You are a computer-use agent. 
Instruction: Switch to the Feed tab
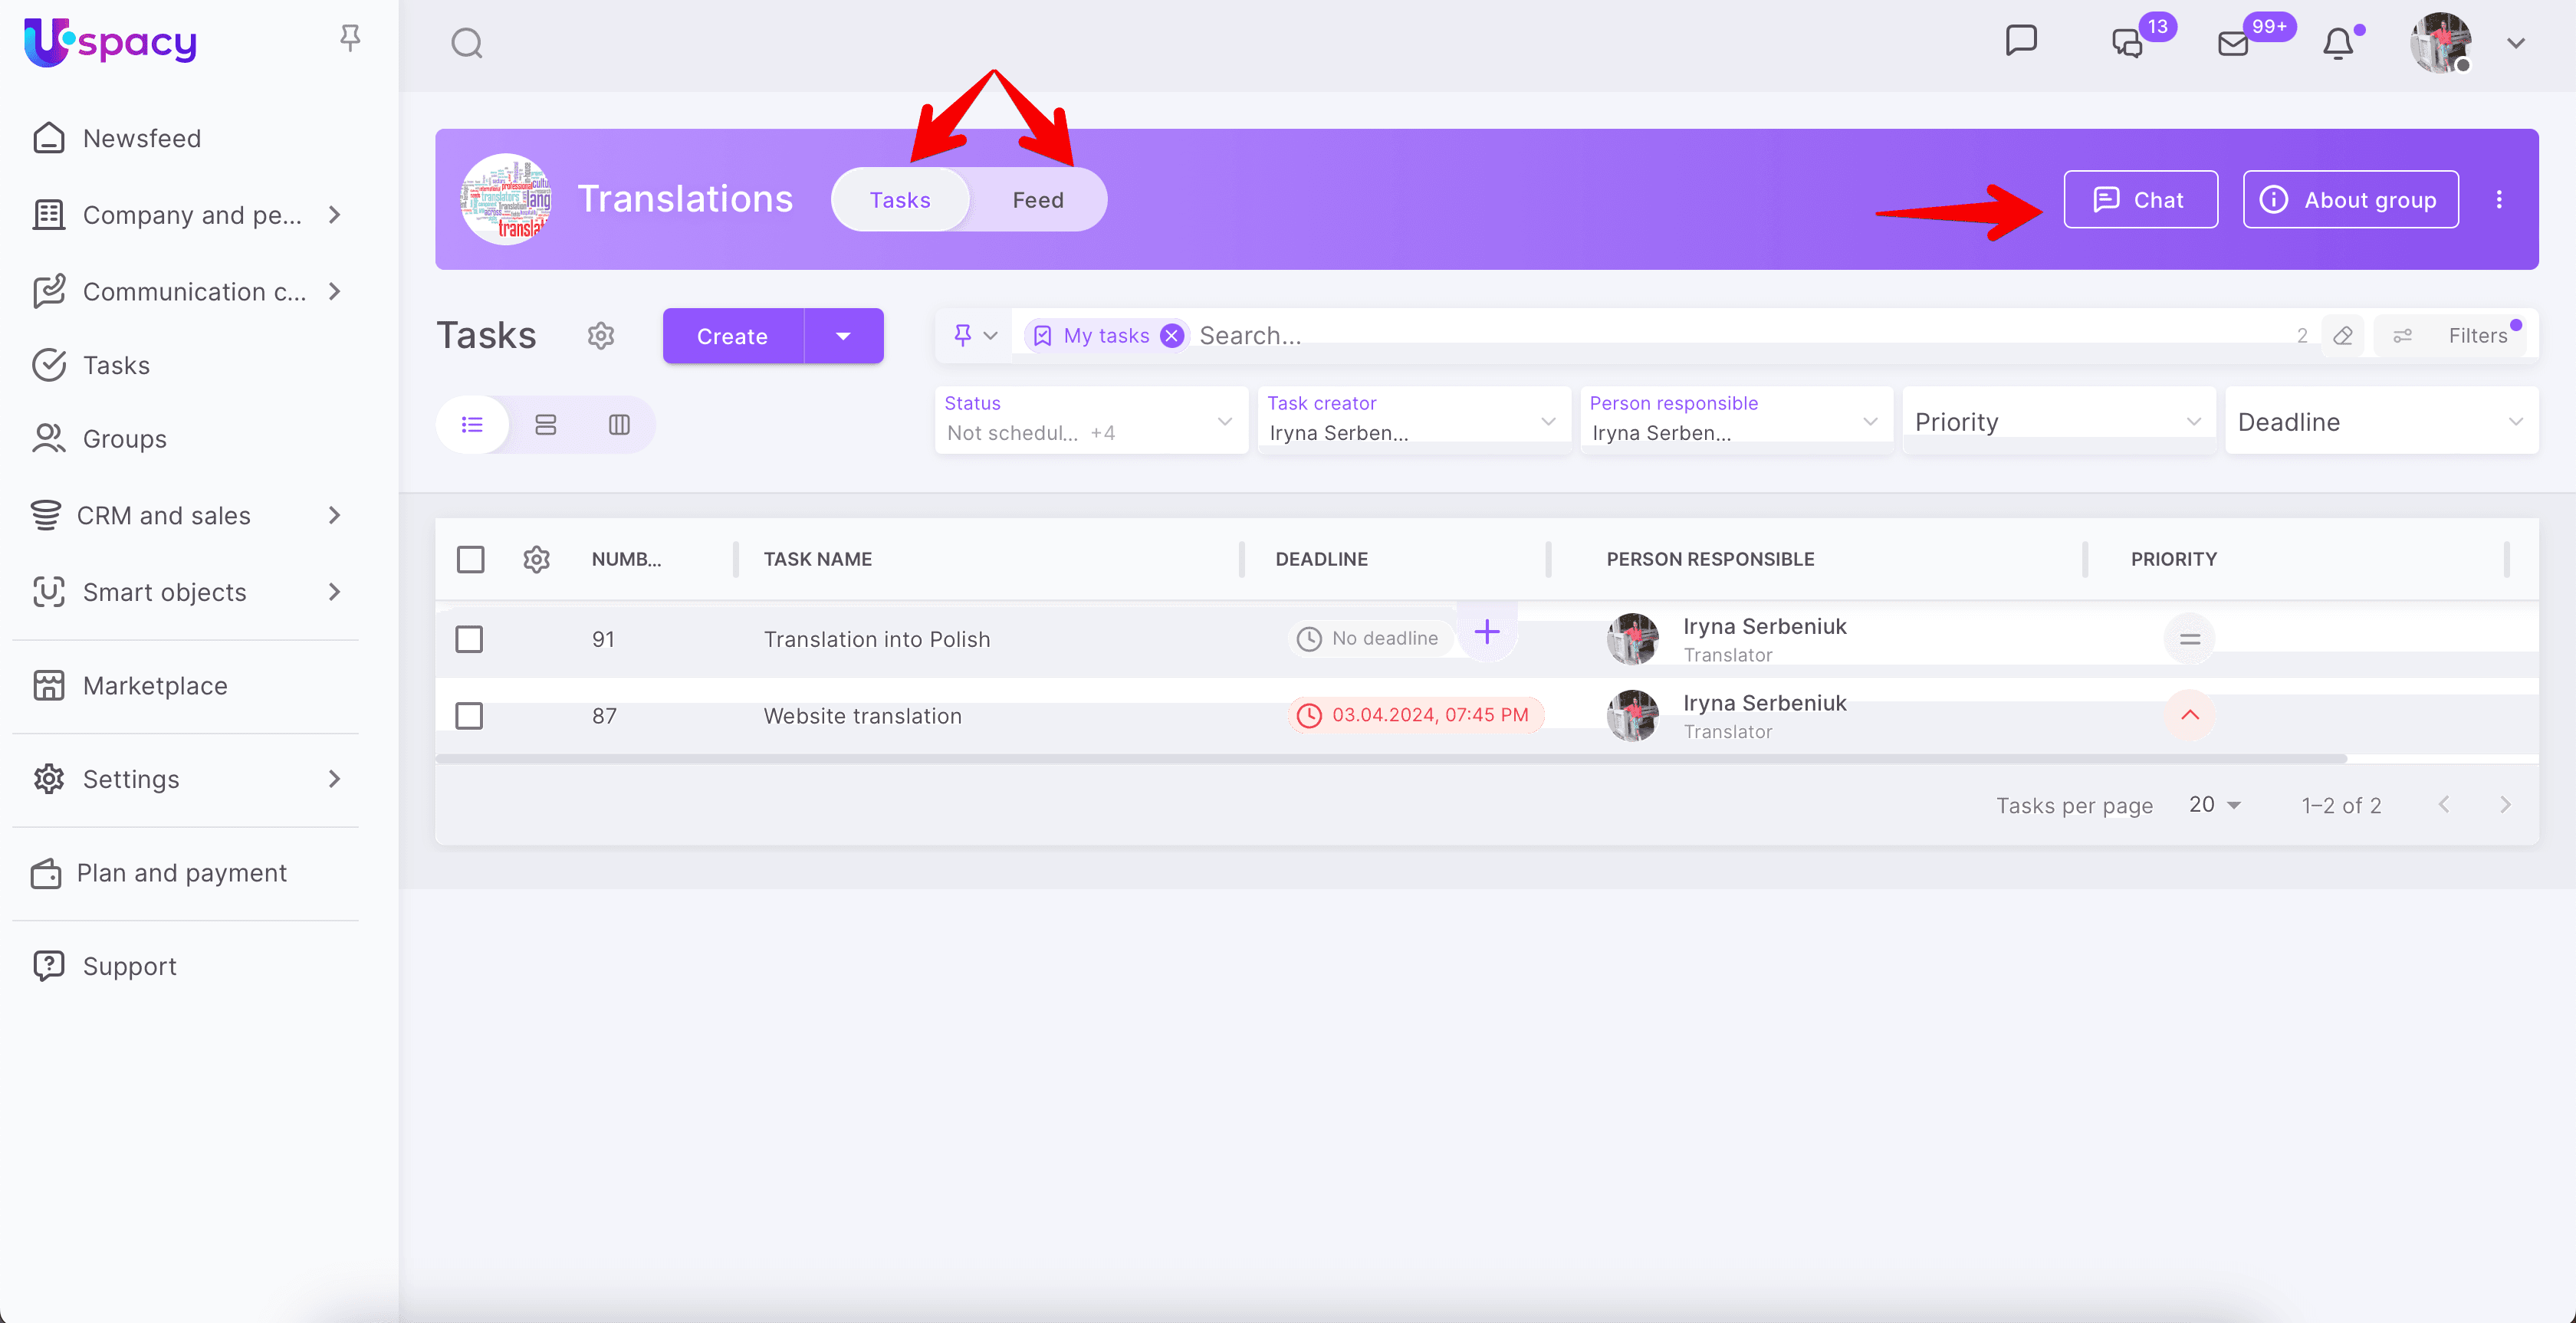pos(1038,199)
